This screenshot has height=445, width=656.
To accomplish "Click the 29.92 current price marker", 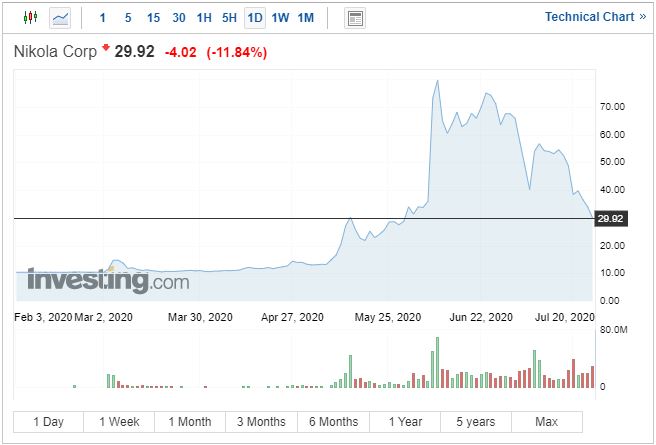I will pos(611,219).
